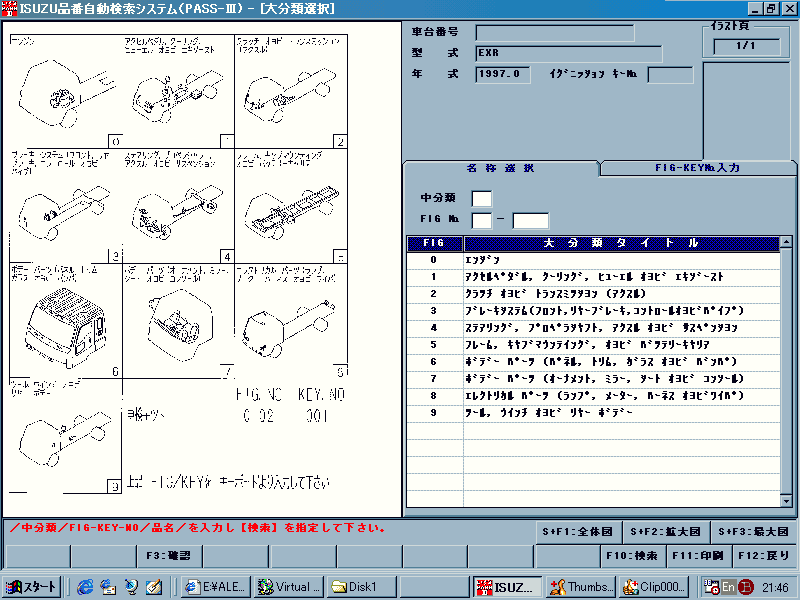Screen dimensions: 800x600
Task: Click the 車台番号 chassis number input field
Action: tap(555, 31)
